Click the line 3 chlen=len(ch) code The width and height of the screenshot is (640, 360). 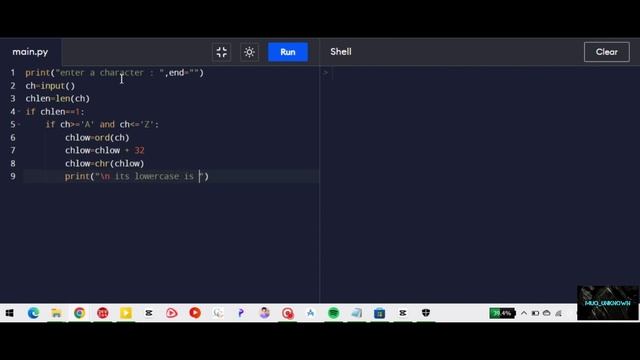tap(58, 99)
